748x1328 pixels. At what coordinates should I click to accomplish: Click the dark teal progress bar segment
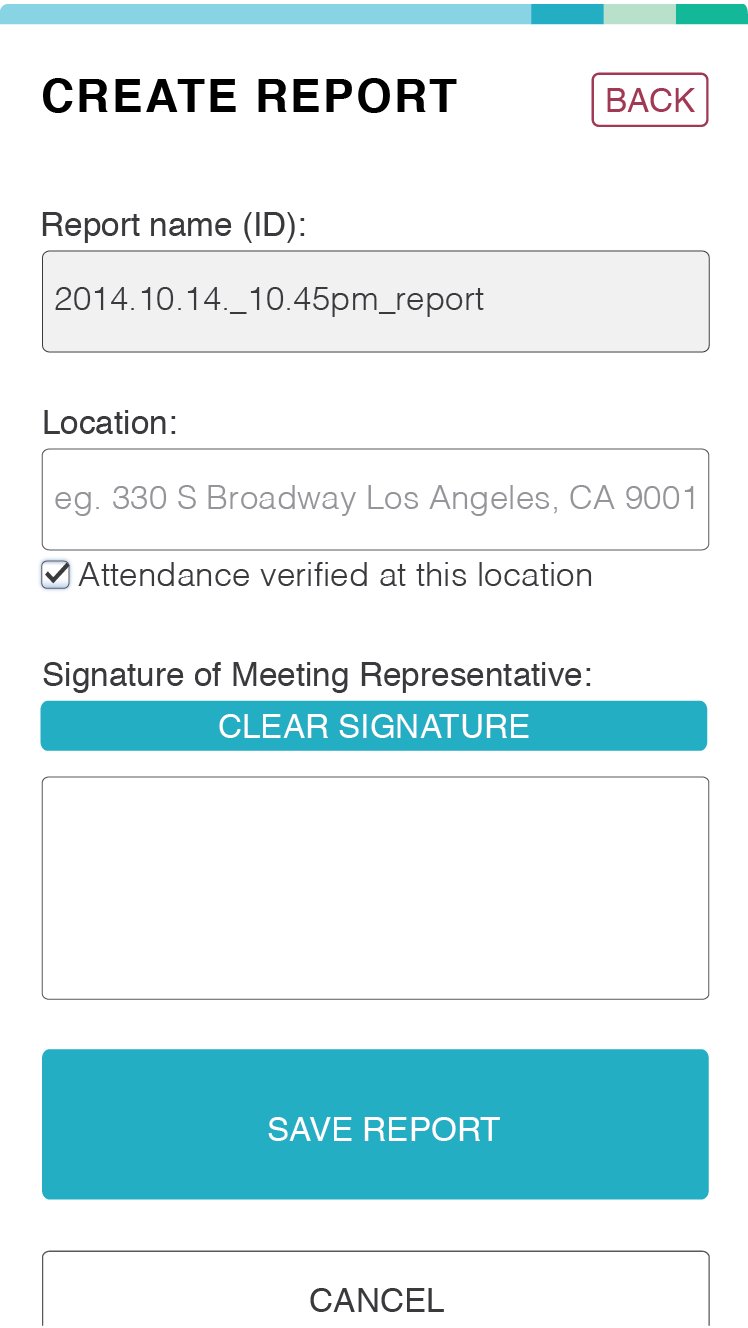567,14
